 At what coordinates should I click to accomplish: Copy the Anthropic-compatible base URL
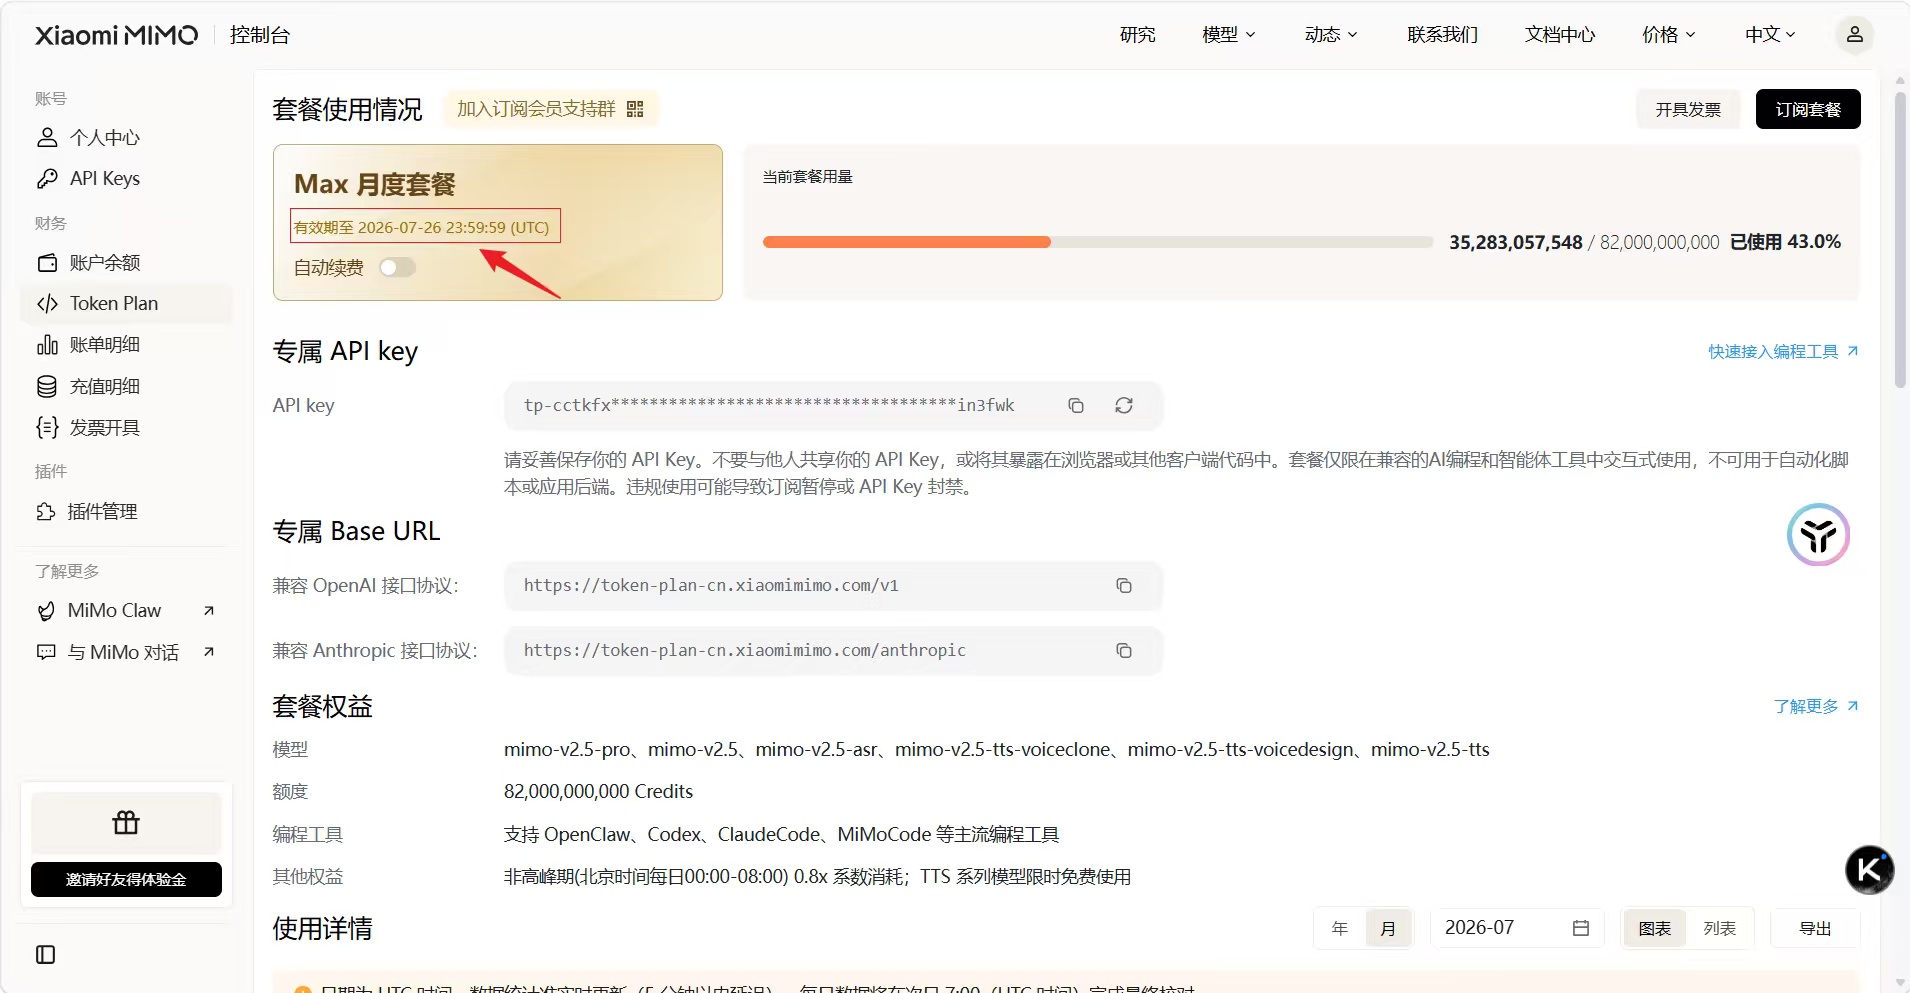(x=1124, y=650)
